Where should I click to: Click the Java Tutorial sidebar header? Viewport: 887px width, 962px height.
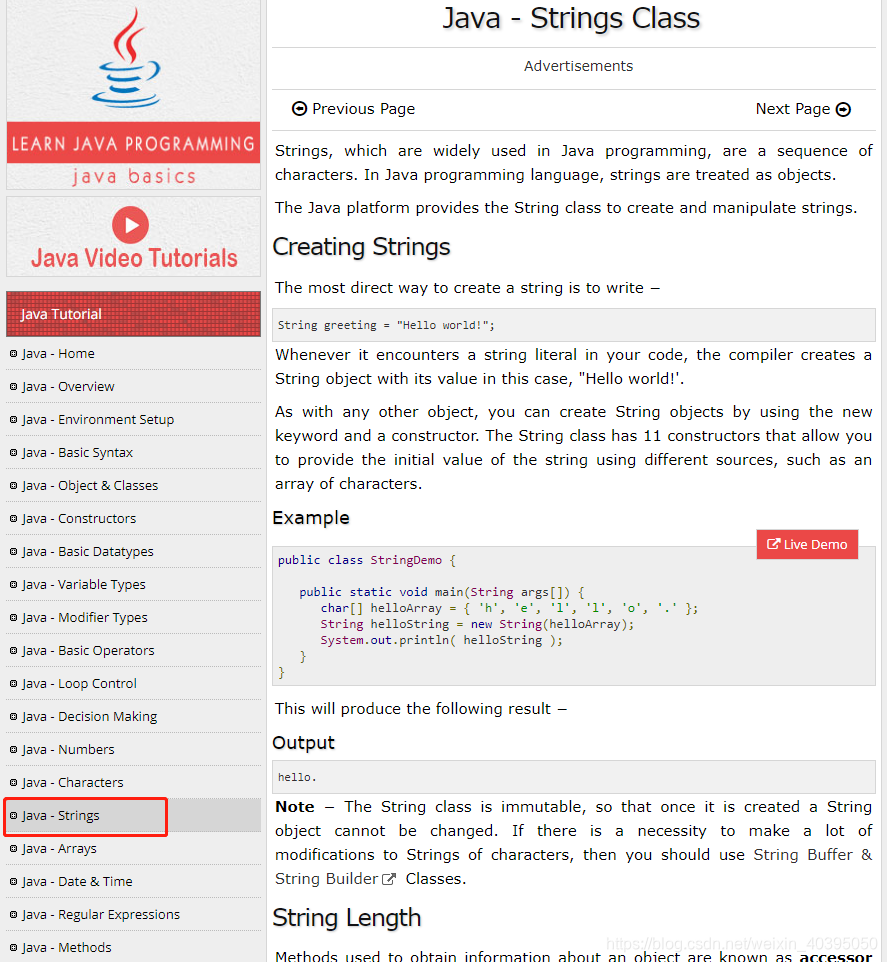(133, 314)
